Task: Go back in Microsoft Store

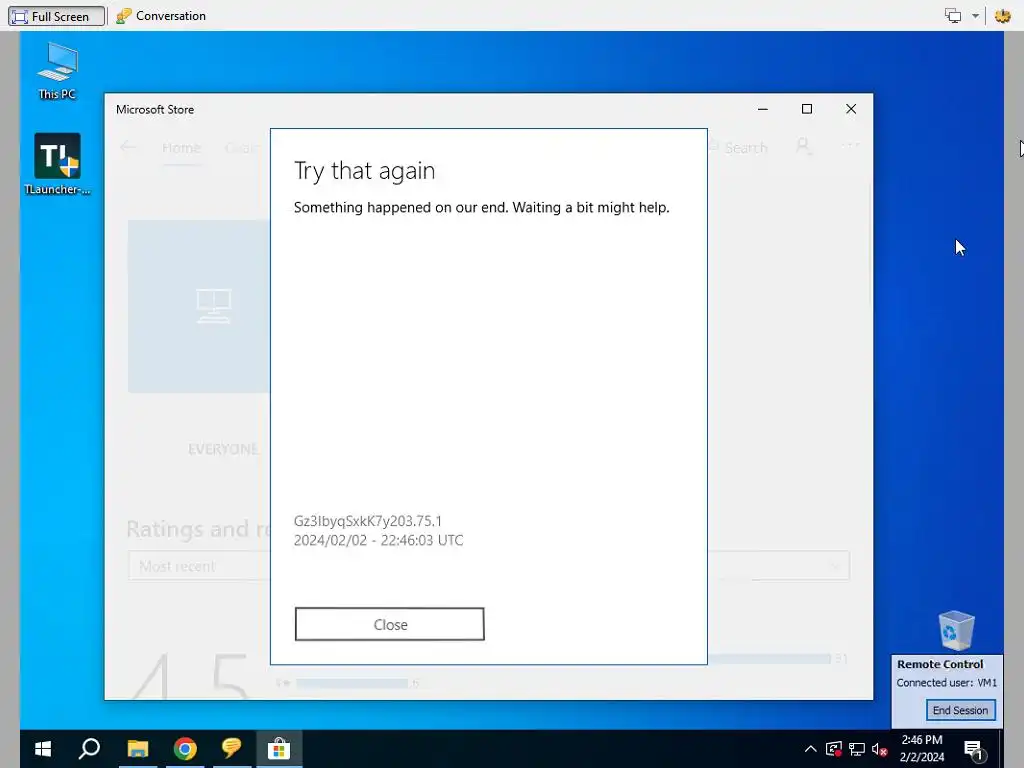Action: (x=129, y=147)
